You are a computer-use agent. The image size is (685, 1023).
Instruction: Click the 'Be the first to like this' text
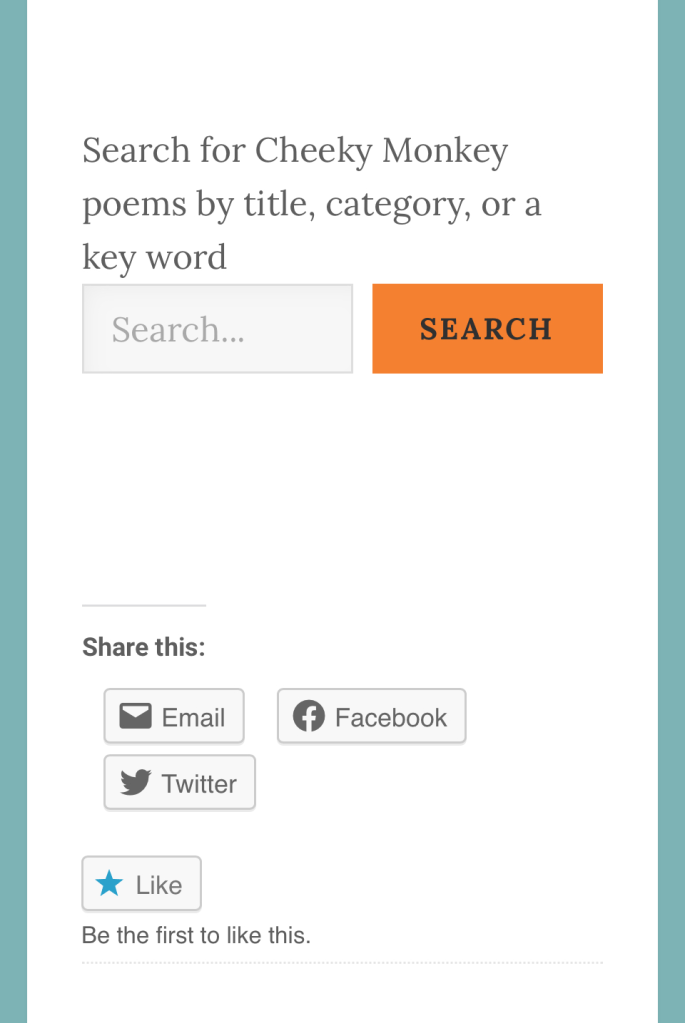(x=196, y=936)
